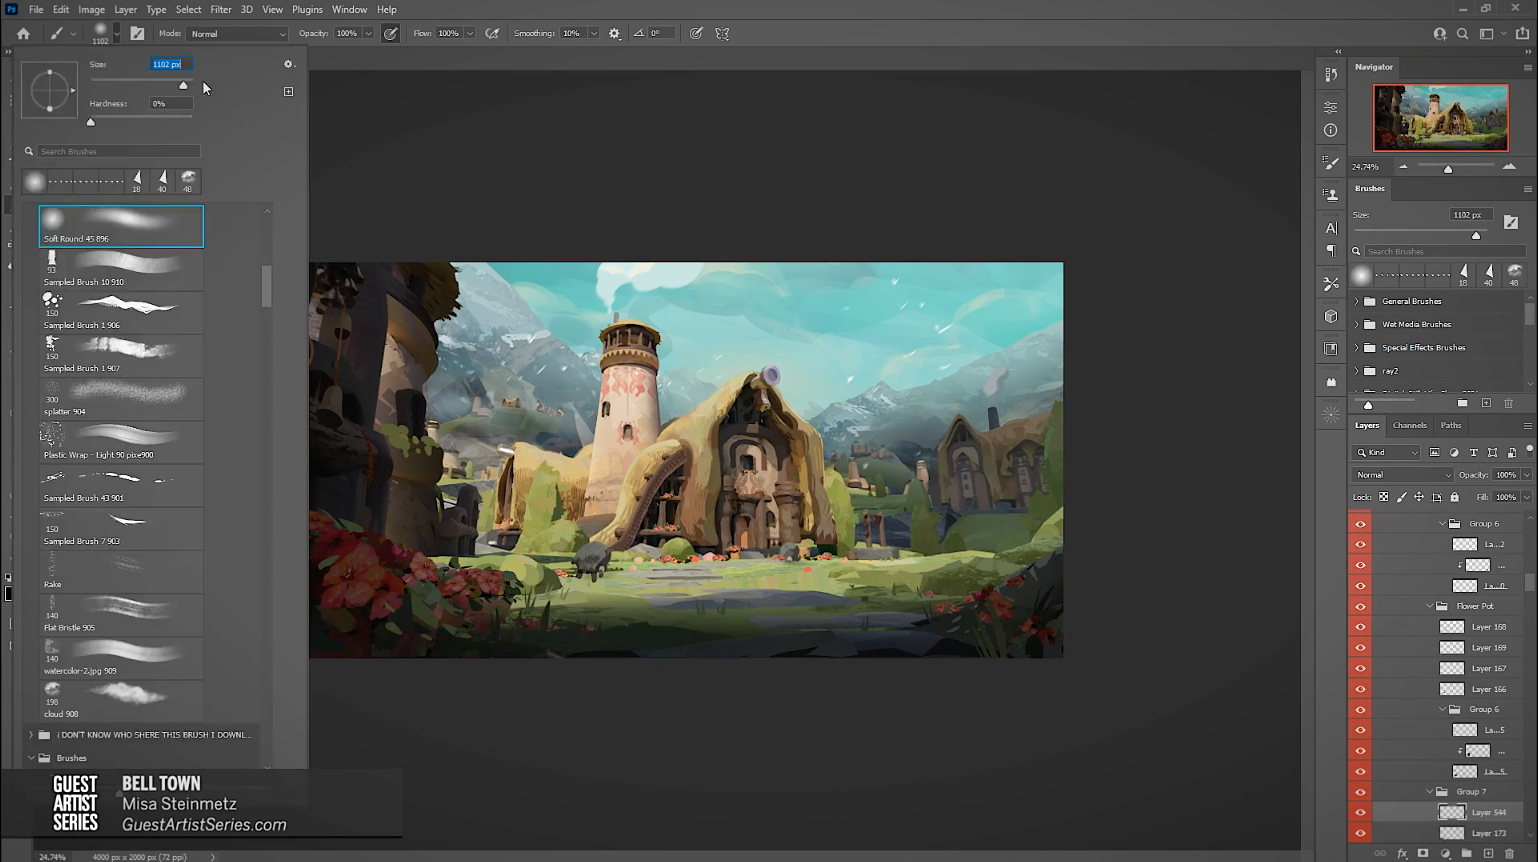Add a layer mask from Layers panel
1538x862 pixels.
pyautogui.click(x=1423, y=854)
